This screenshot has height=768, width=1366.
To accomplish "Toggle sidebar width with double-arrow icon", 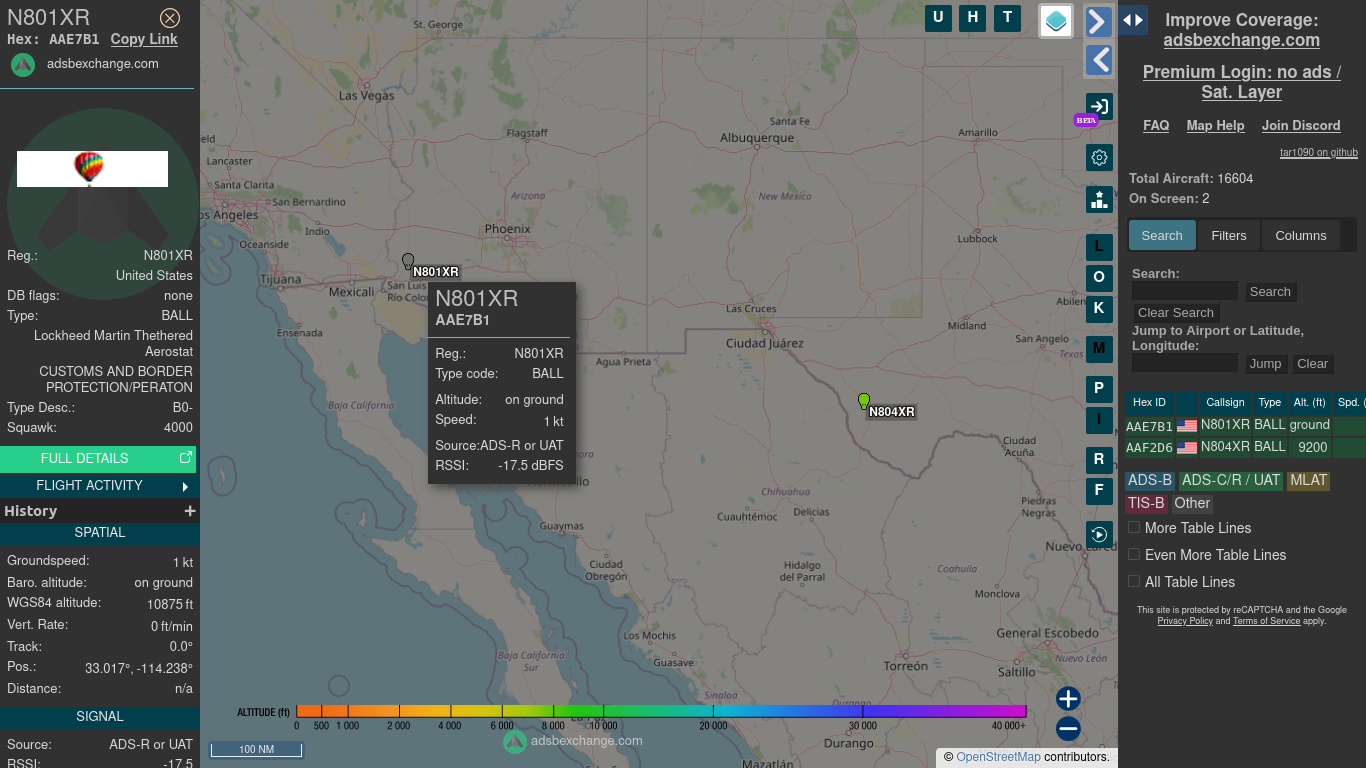I will coord(1133,20).
